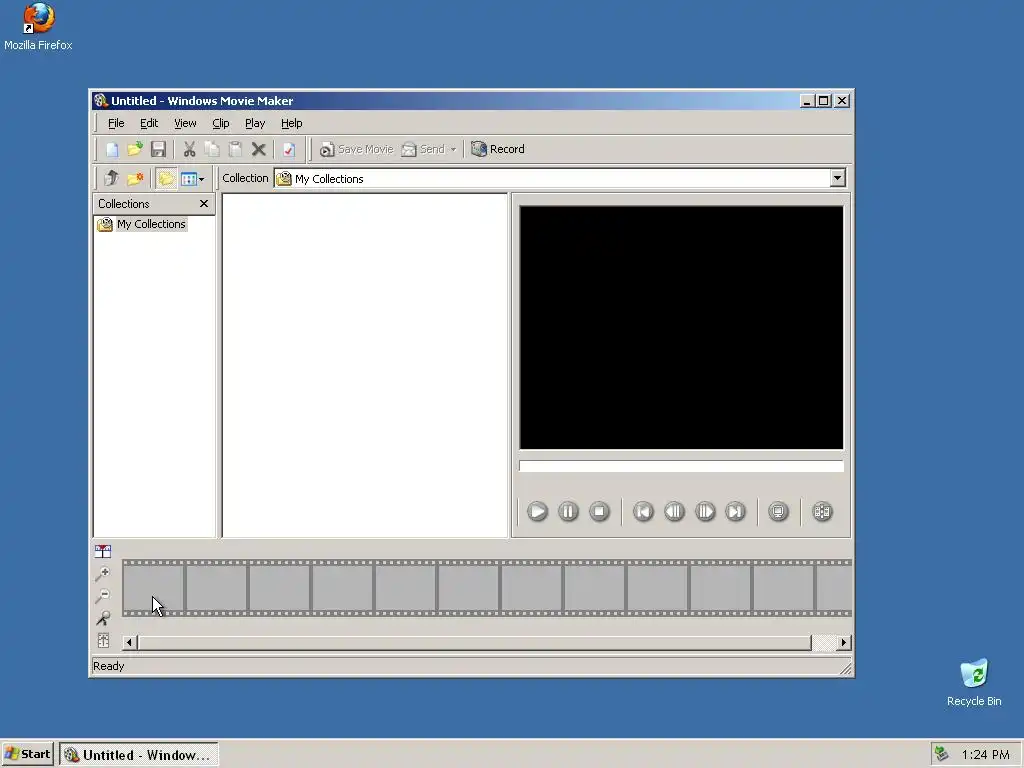Screen dimensions: 1024x768
Task: Click the Mozilla Firefox desktop icon
Action: [38, 27]
